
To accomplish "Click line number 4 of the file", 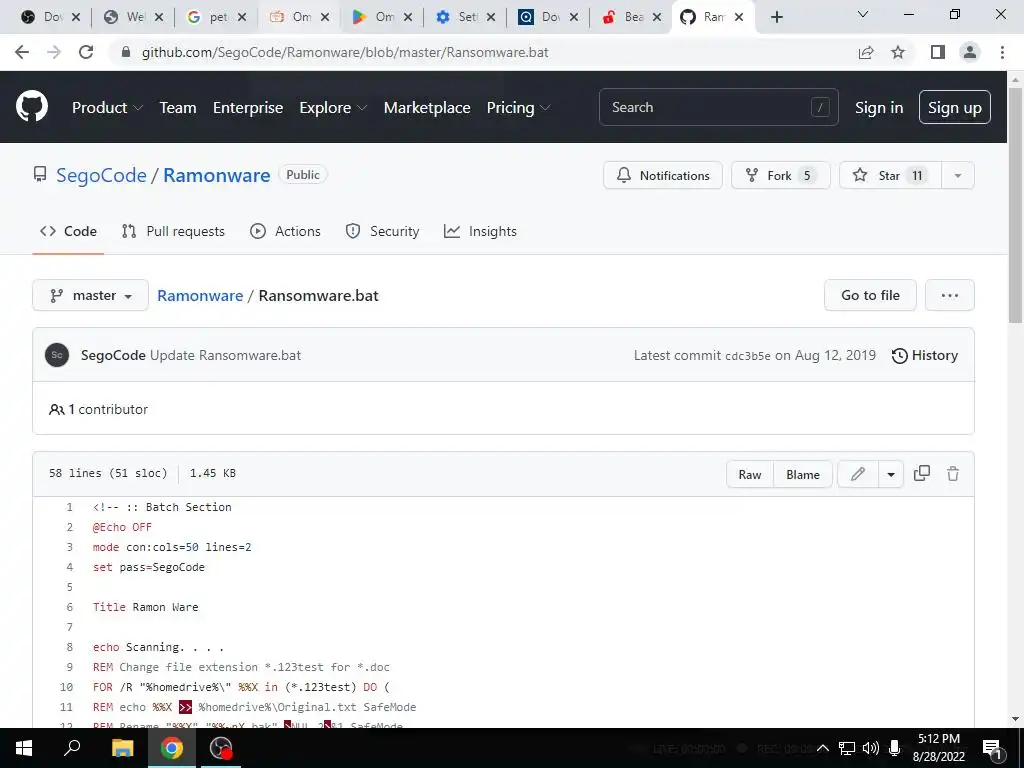I will (x=69, y=567).
